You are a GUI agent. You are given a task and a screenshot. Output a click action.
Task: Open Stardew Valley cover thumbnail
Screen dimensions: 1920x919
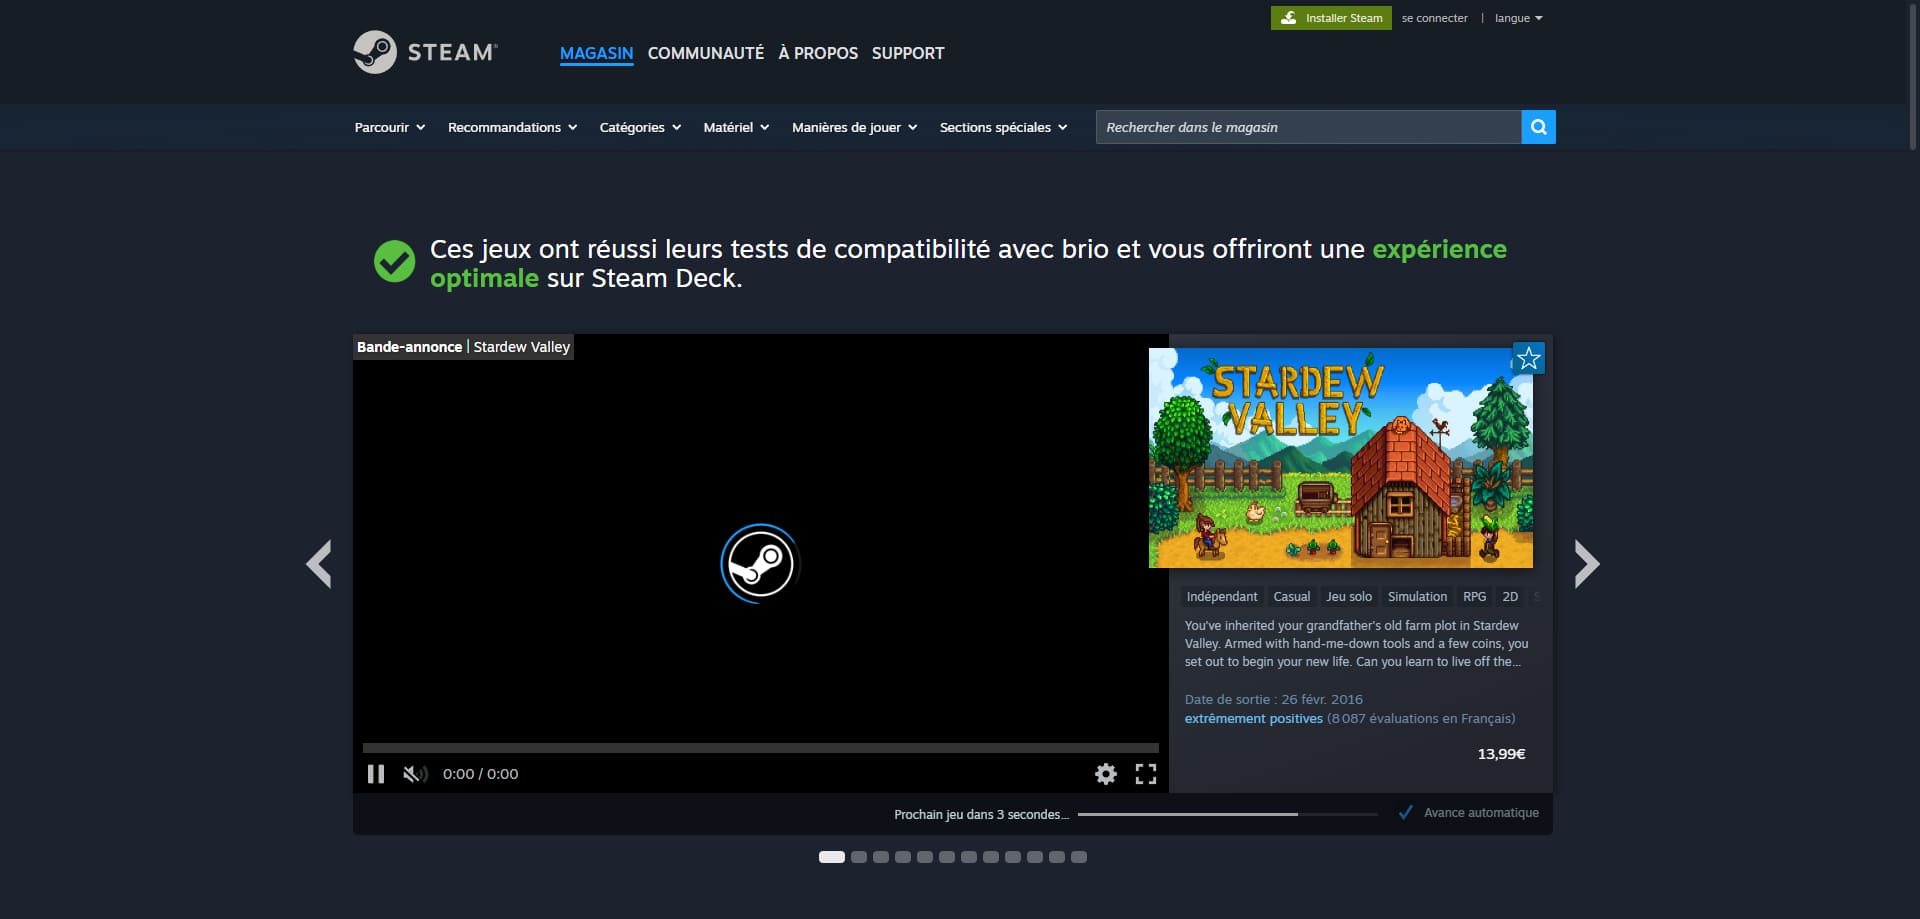pos(1341,458)
